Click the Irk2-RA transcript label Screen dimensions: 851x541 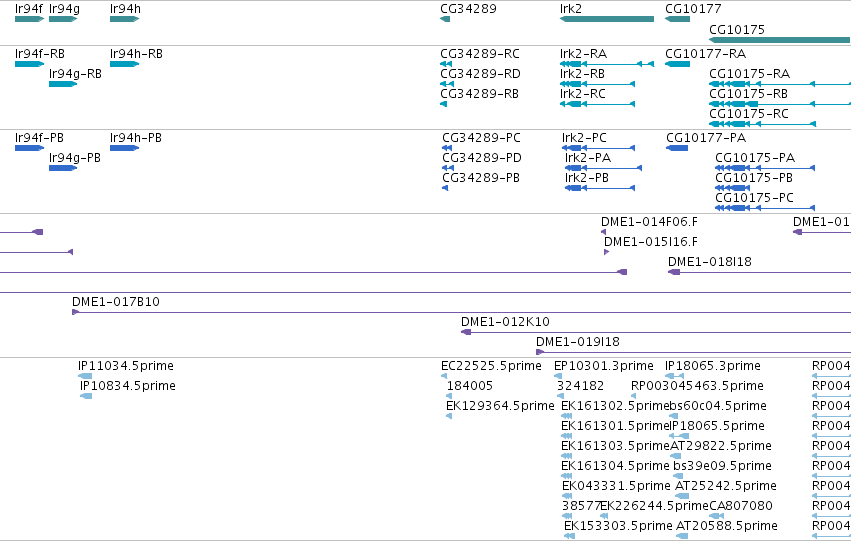tap(583, 54)
